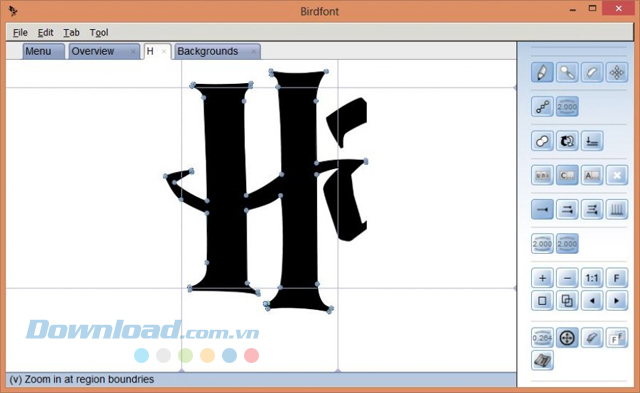The image size is (640, 393).
Task: Select the zoom magnifier tool
Action: pos(567,73)
